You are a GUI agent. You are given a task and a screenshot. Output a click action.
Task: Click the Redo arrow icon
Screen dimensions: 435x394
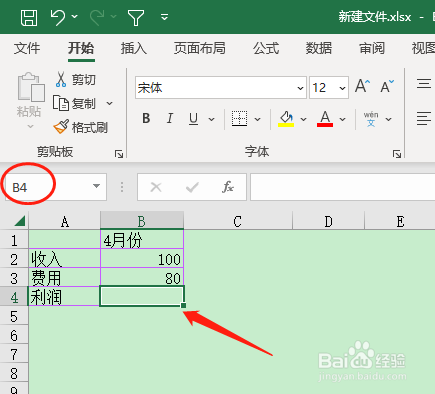point(97,17)
